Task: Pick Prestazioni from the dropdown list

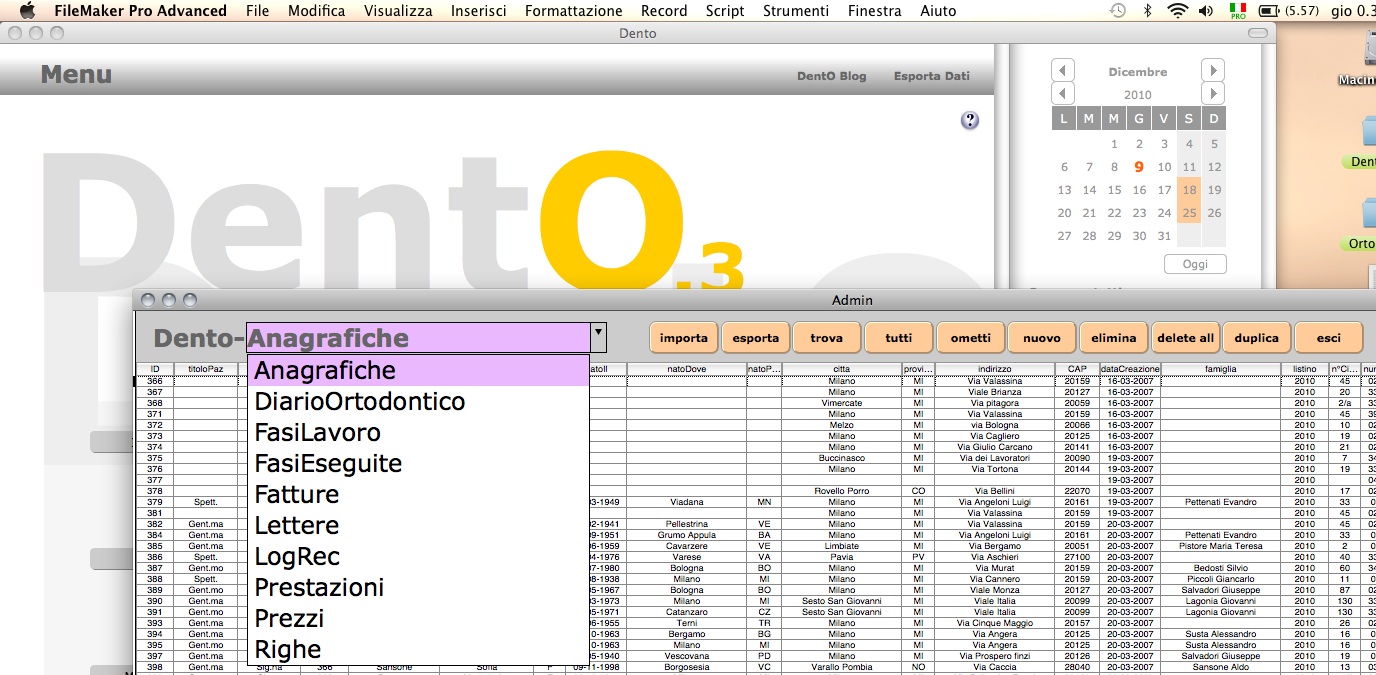Action: pos(418,587)
